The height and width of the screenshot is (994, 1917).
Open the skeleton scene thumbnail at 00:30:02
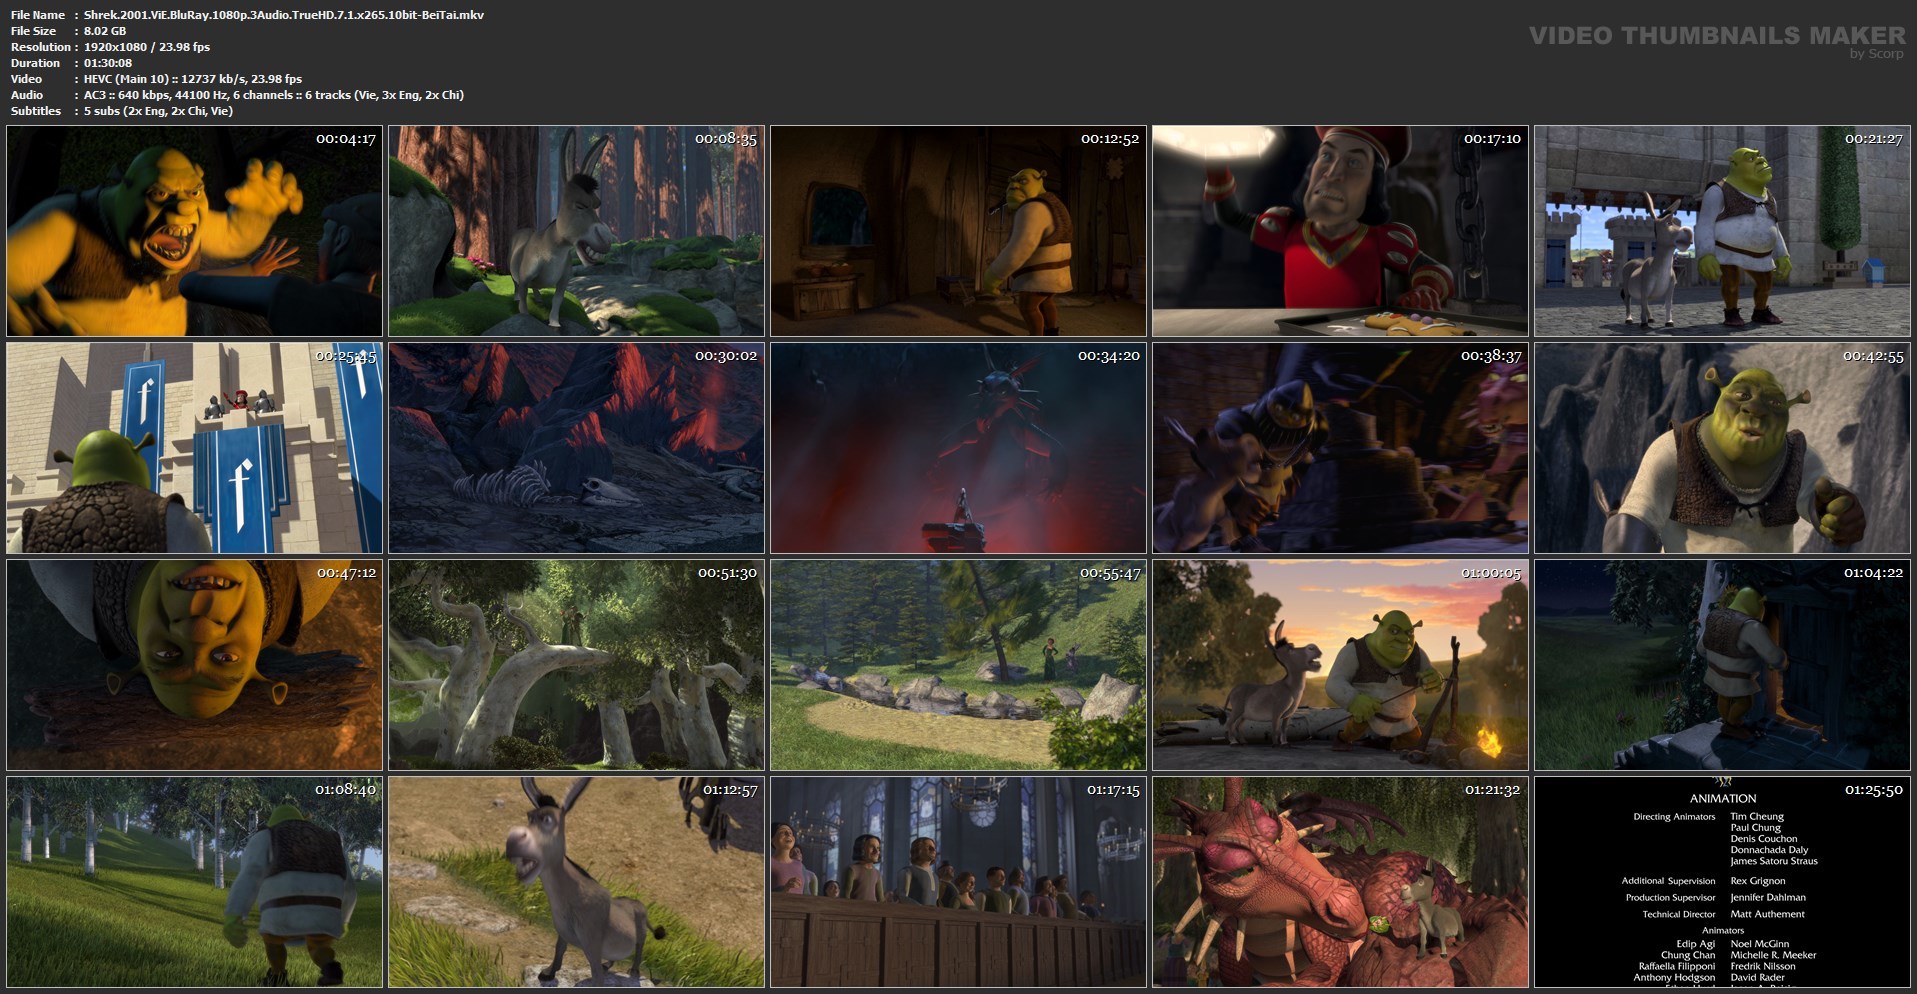(577, 448)
